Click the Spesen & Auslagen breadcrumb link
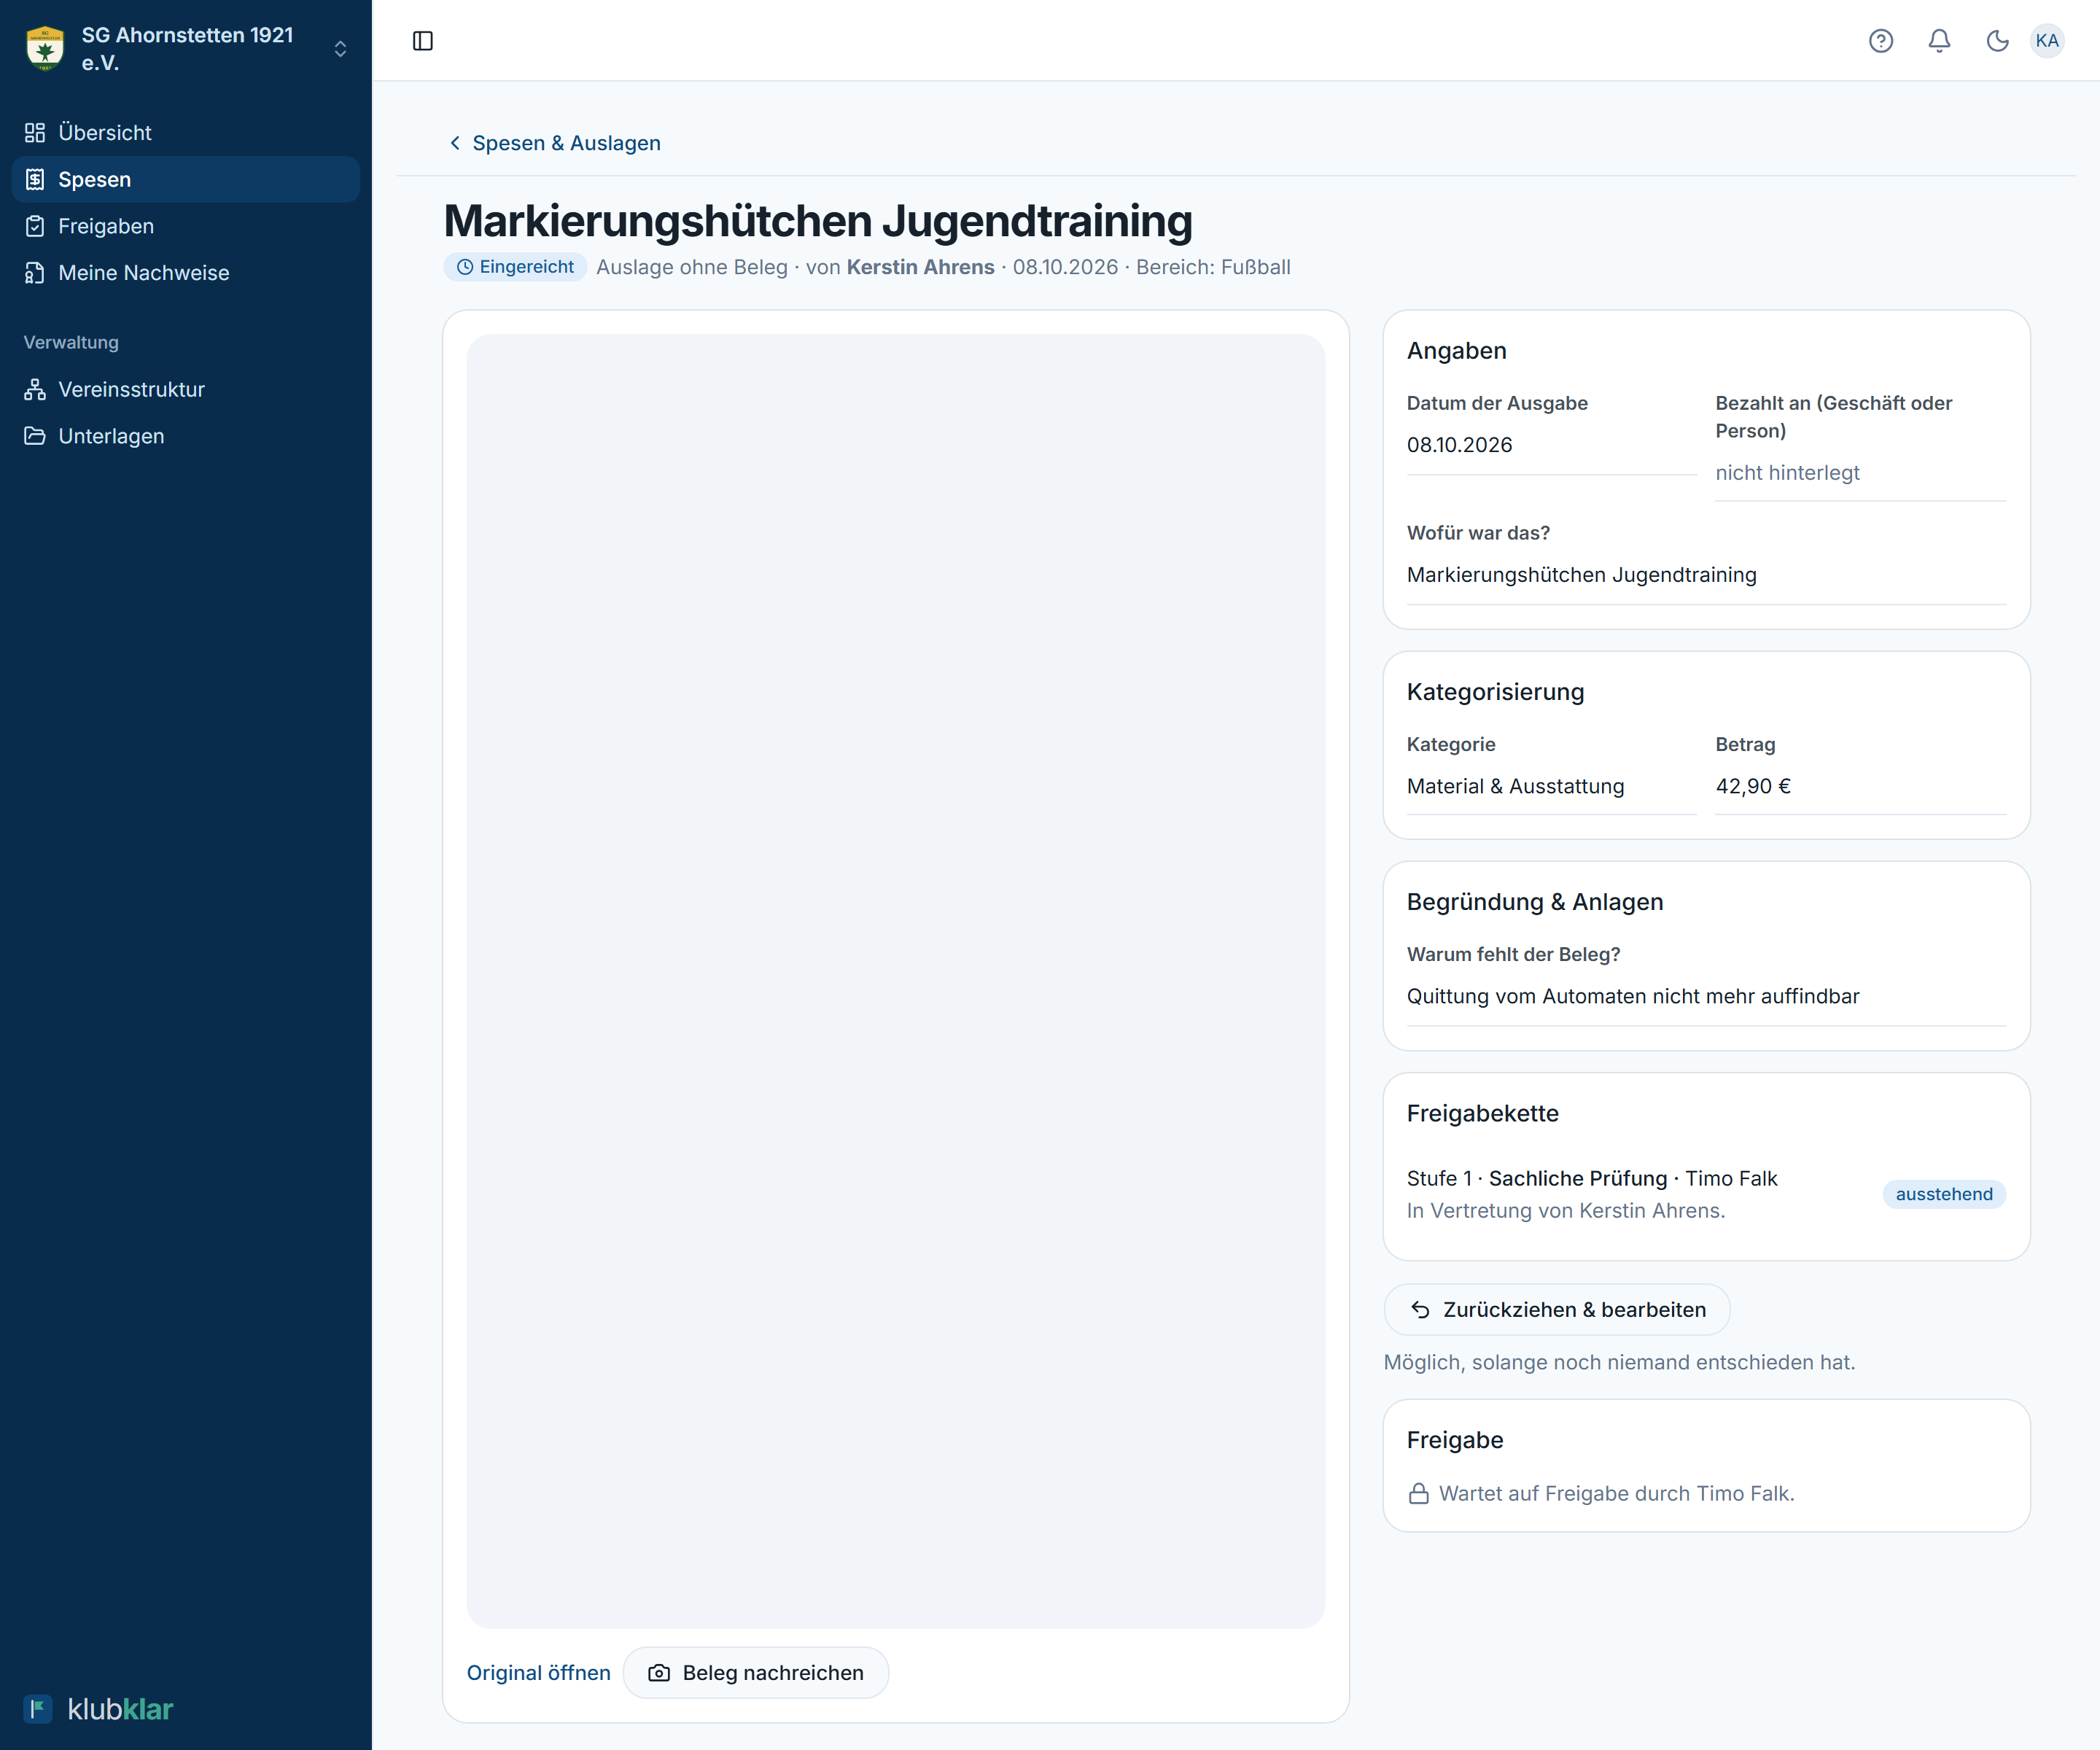 pos(566,143)
